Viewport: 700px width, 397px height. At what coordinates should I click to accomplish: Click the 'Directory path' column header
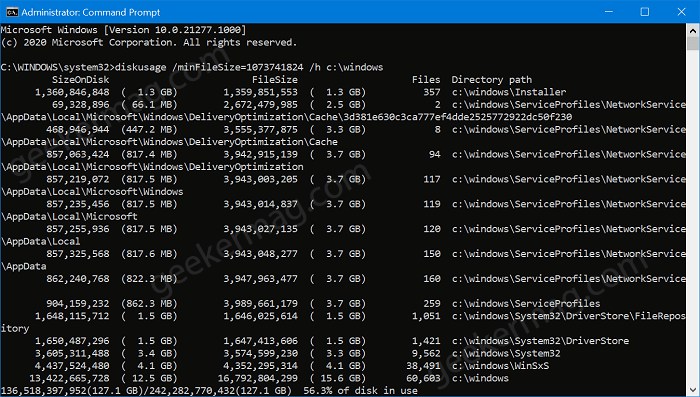(x=492, y=80)
